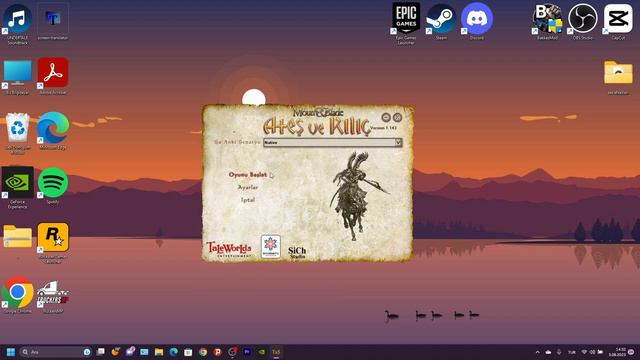This screenshot has height=360, width=640.
Task: Select the This PC monitor desktop icon
Action: click(x=18, y=77)
